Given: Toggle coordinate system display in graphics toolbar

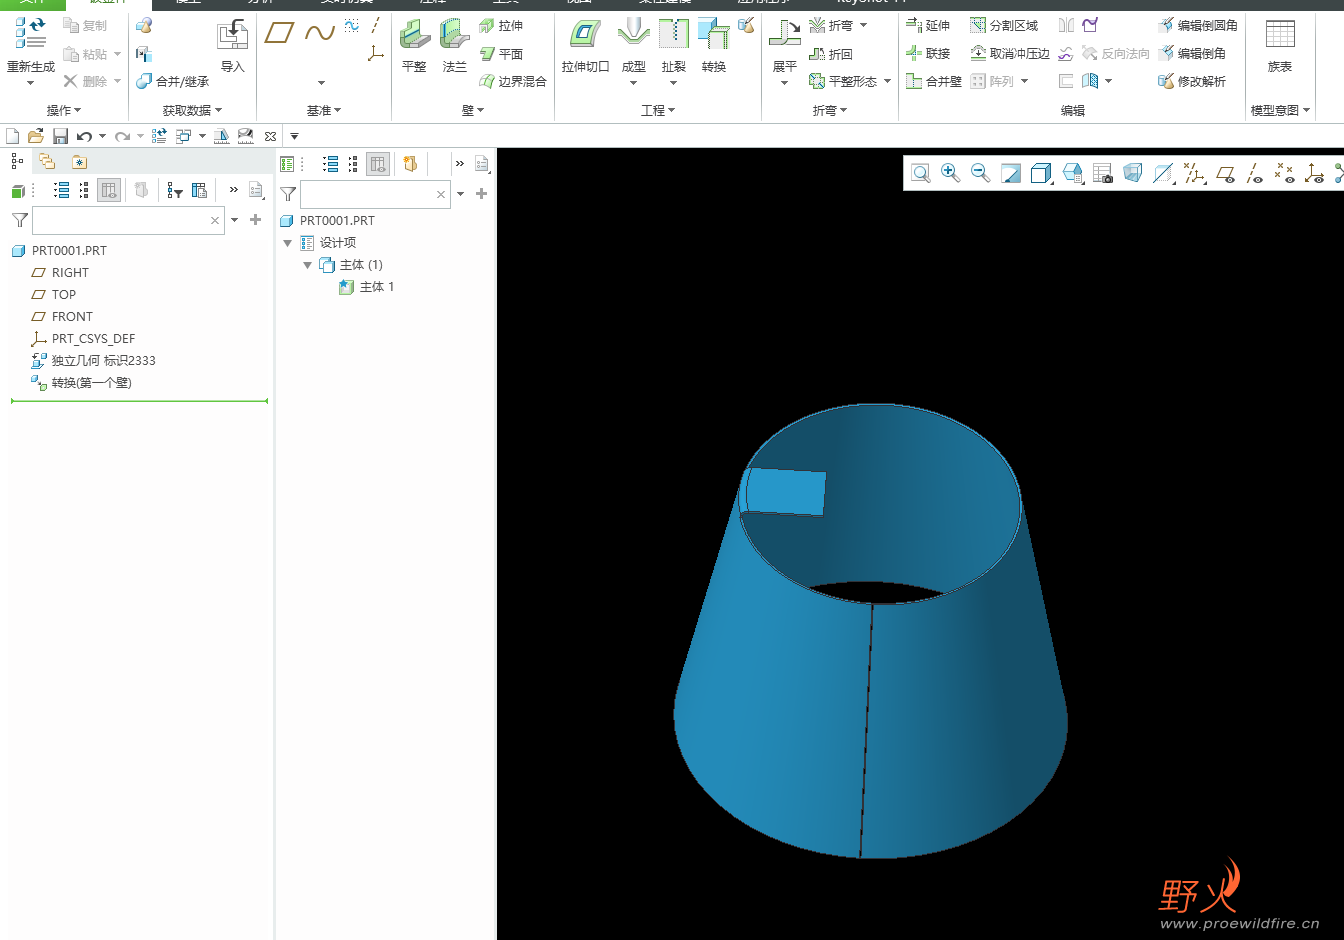Looking at the screenshot, I should click(1315, 173).
